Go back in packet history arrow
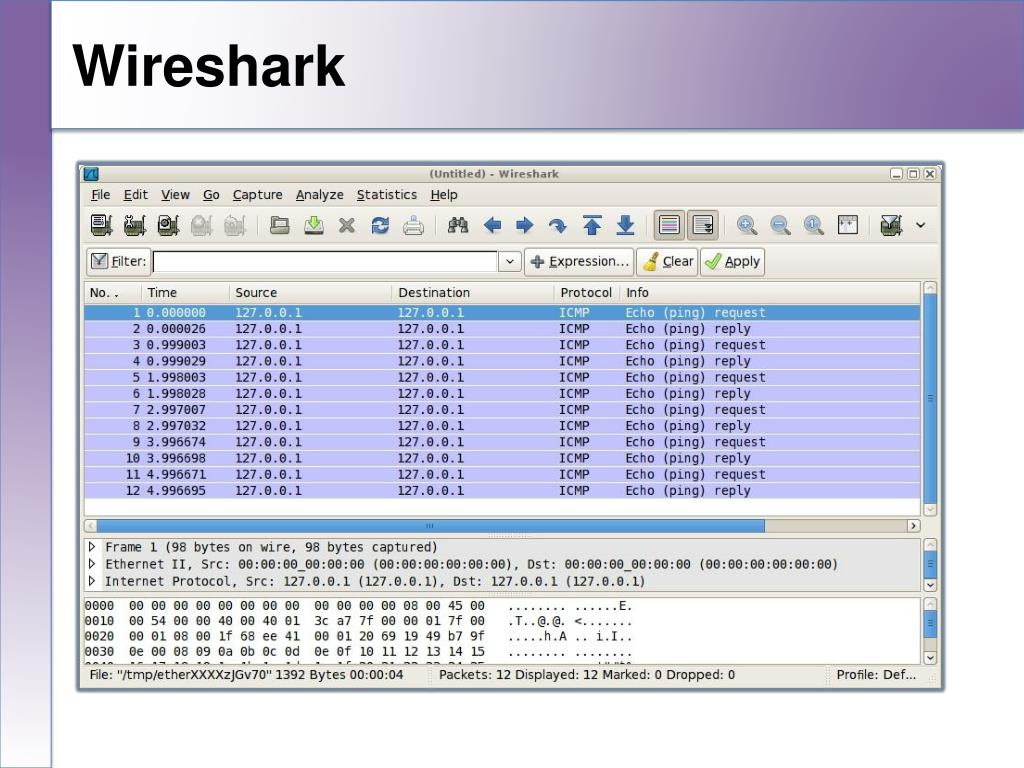1024x768 pixels. pyautogui.click(x=492, y=225)
